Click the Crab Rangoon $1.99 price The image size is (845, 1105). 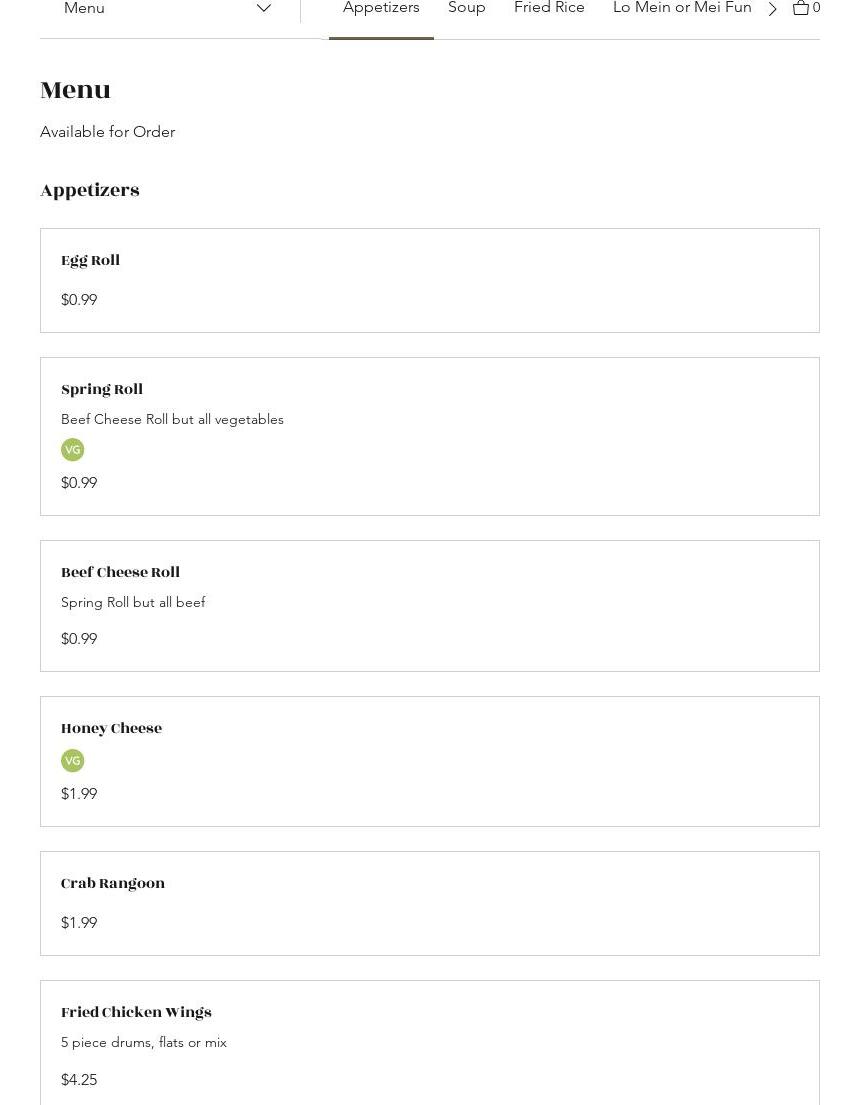79,923
